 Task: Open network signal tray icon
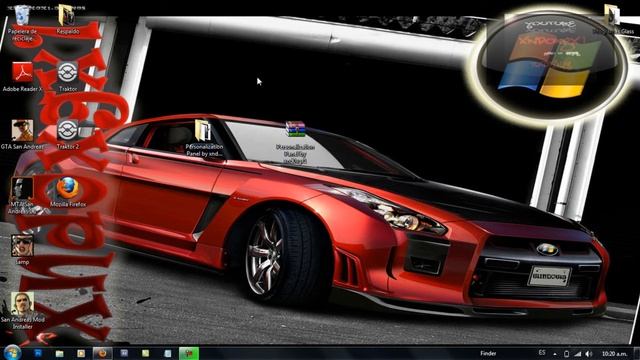[577, 354]
